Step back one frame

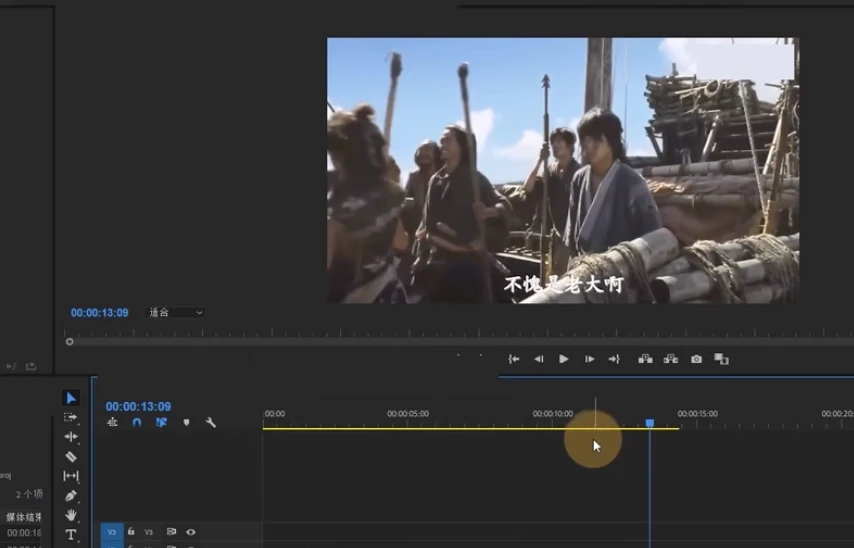pyautogui.click(x=539, y=359)
